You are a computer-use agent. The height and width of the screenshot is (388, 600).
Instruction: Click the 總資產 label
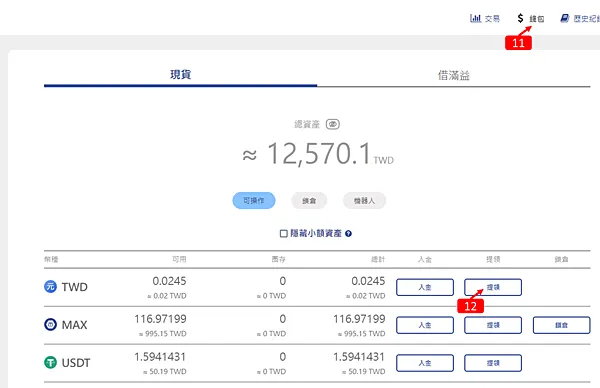click(307, 124)
